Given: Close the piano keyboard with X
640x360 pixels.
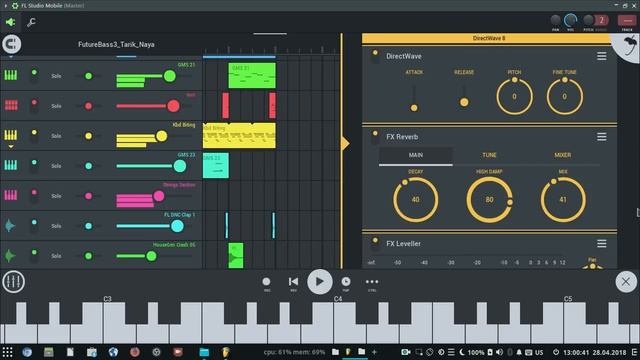Looking at the screenshot, I should point(626,282).
